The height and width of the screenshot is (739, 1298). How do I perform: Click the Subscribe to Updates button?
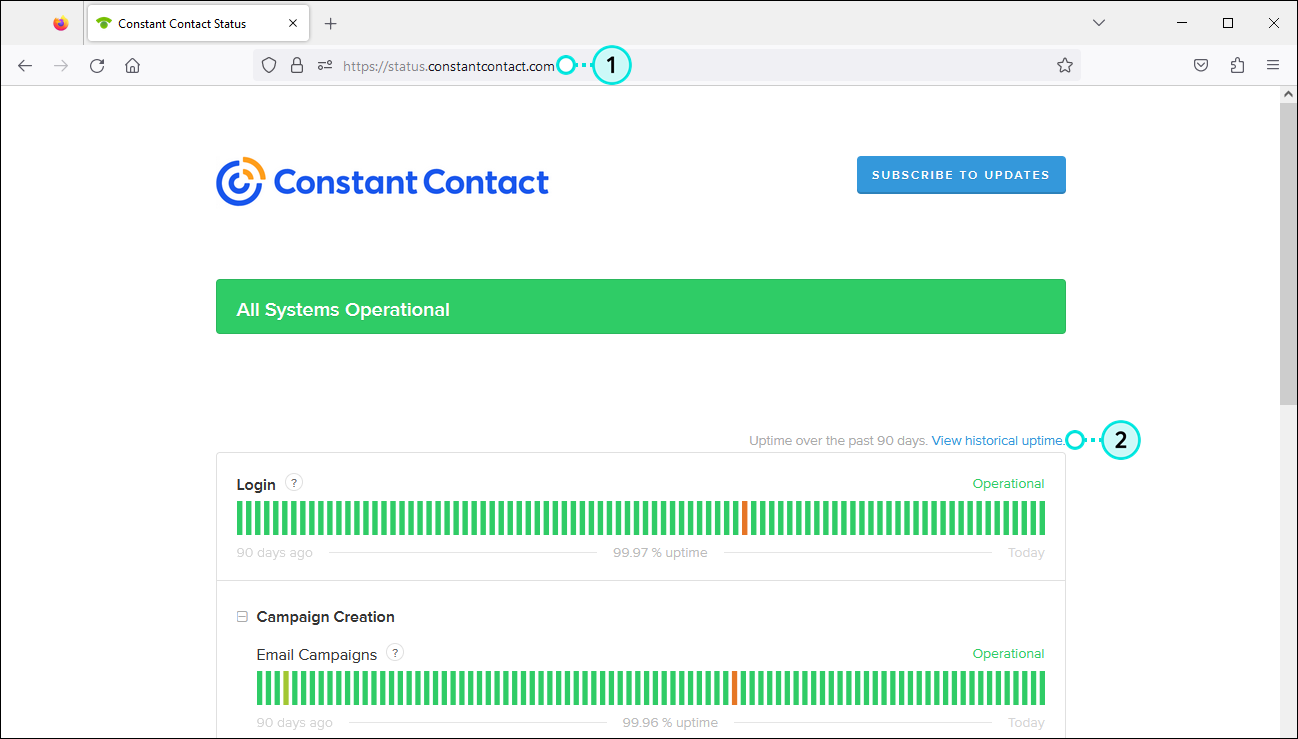(x=961, y=175)
